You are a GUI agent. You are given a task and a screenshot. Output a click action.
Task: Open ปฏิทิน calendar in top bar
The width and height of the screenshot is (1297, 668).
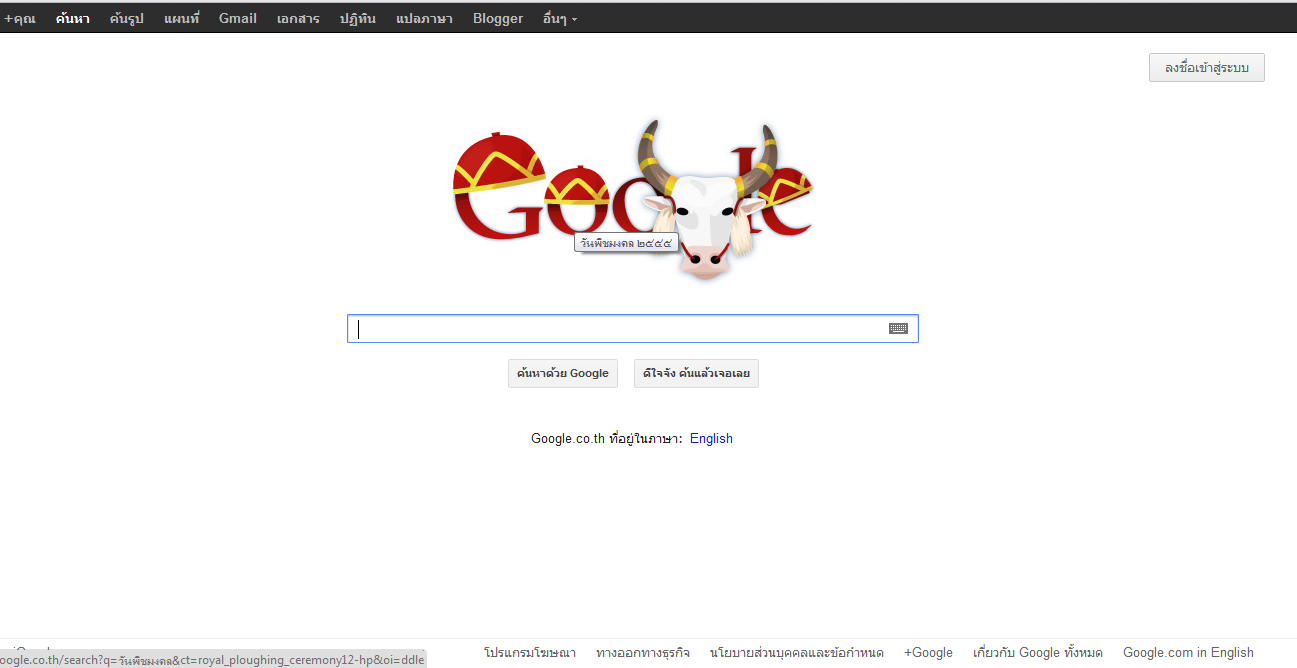coord(358,18)
